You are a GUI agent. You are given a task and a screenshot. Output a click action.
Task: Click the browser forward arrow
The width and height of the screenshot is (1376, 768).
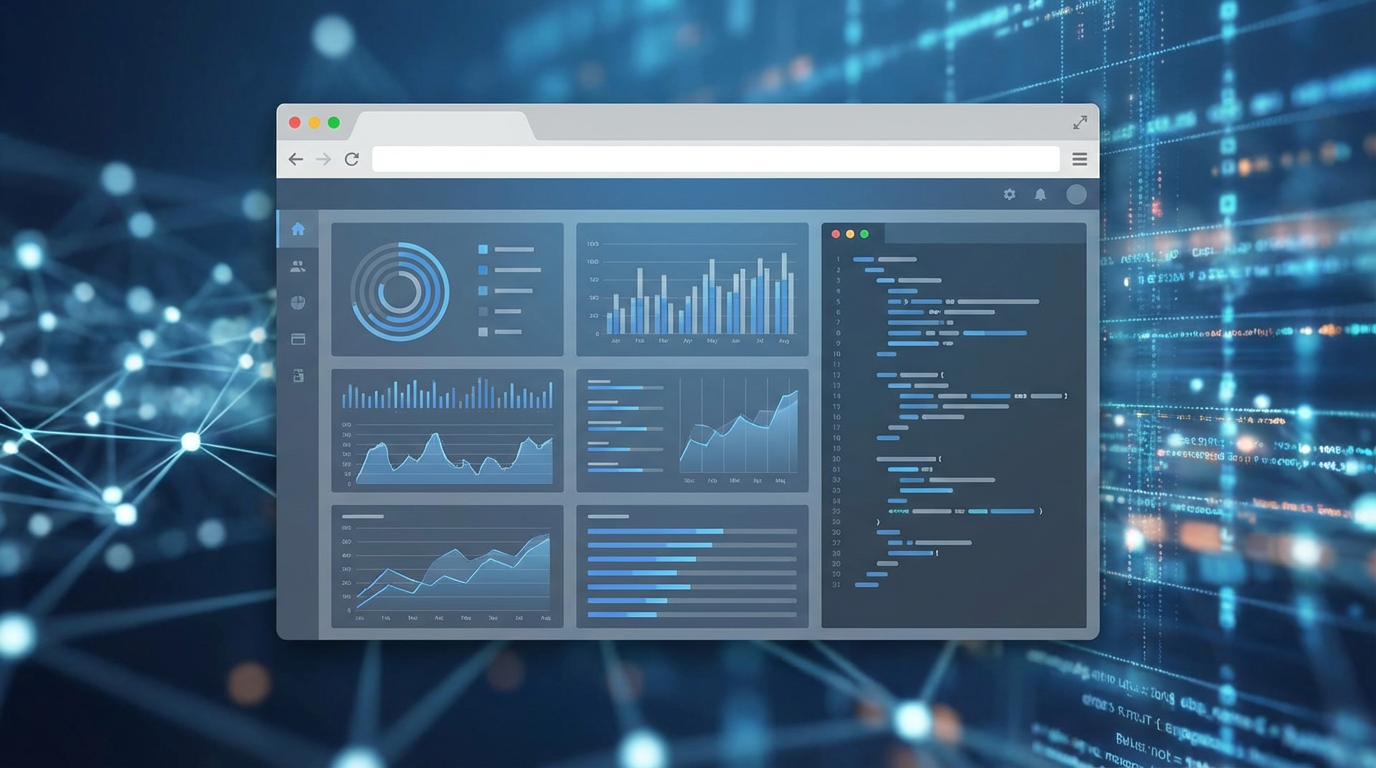323,159
